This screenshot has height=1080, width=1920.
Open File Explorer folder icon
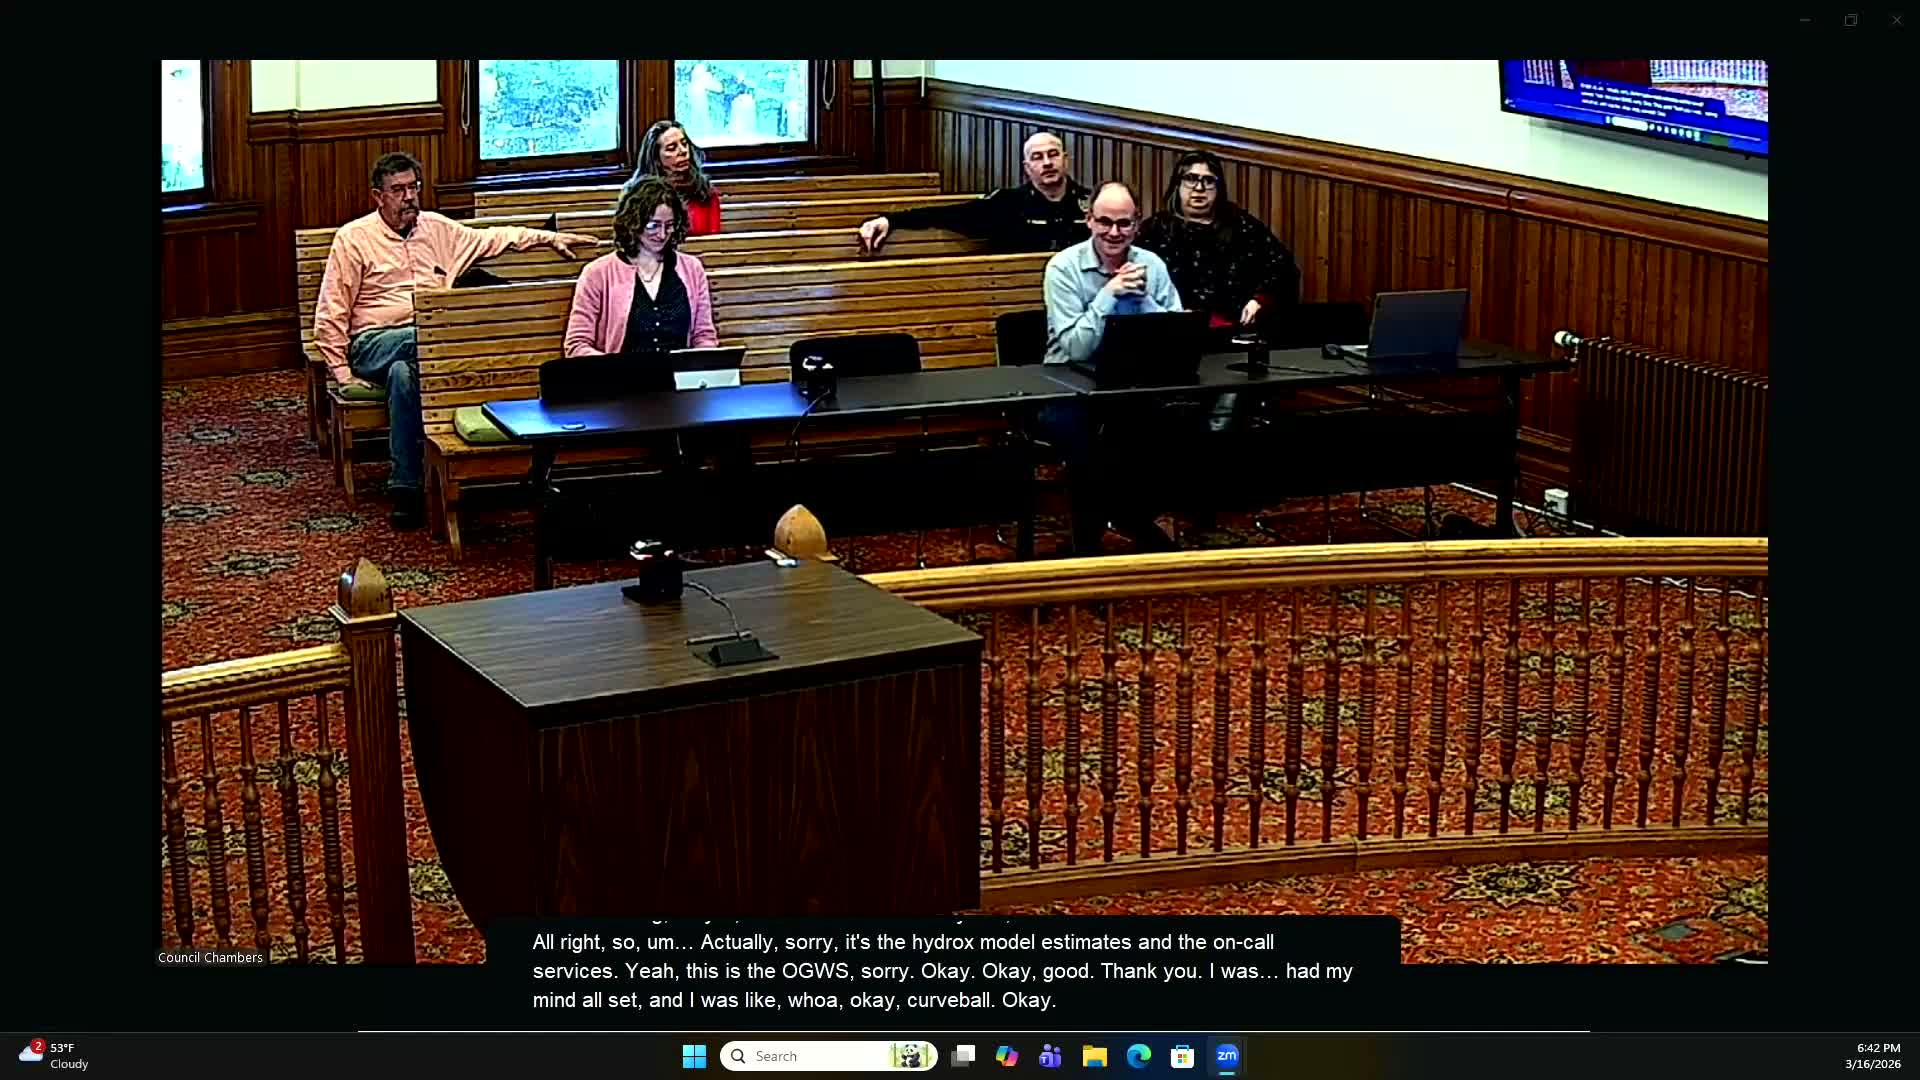(1094, 1056)
